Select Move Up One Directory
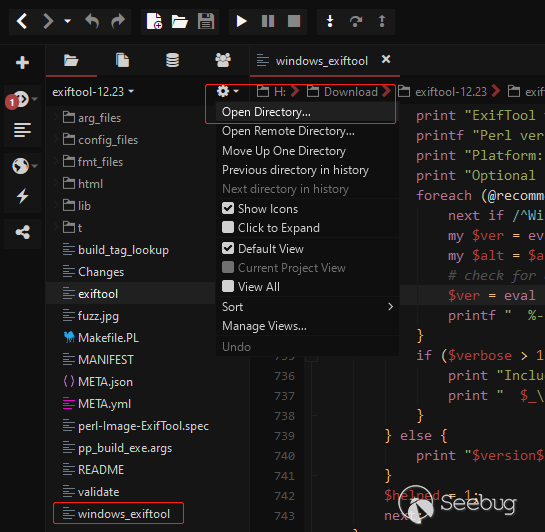This screenshot has height=532, width=545. coord(306,151)
